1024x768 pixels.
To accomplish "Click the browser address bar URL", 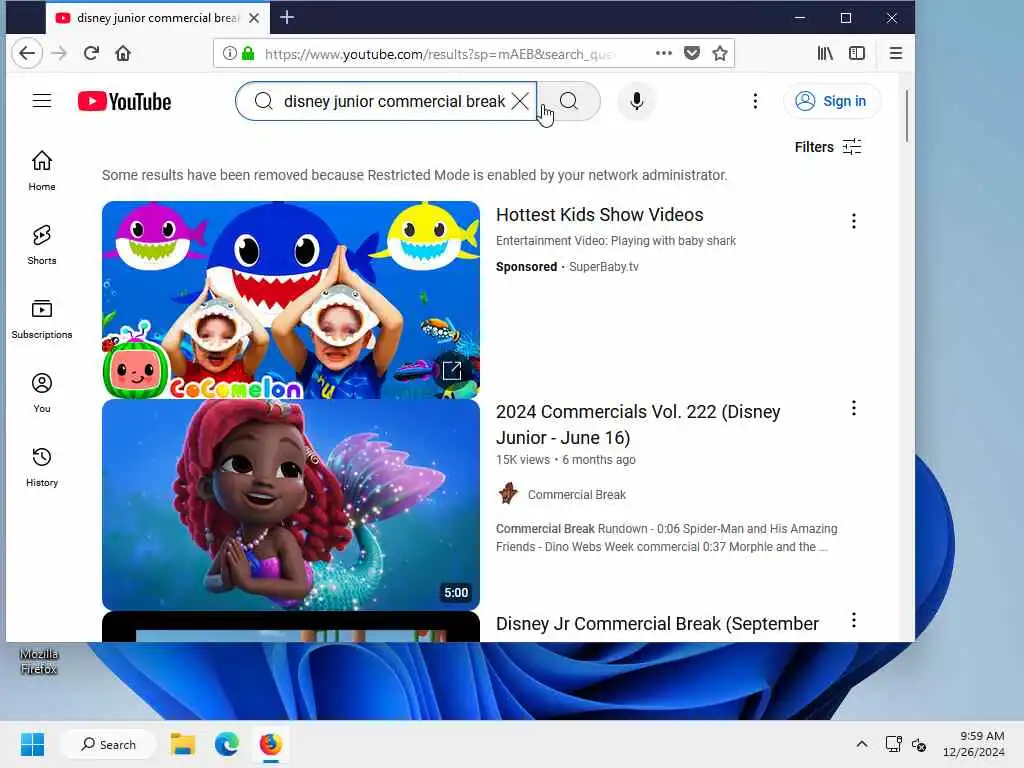I will click(438, 54).
